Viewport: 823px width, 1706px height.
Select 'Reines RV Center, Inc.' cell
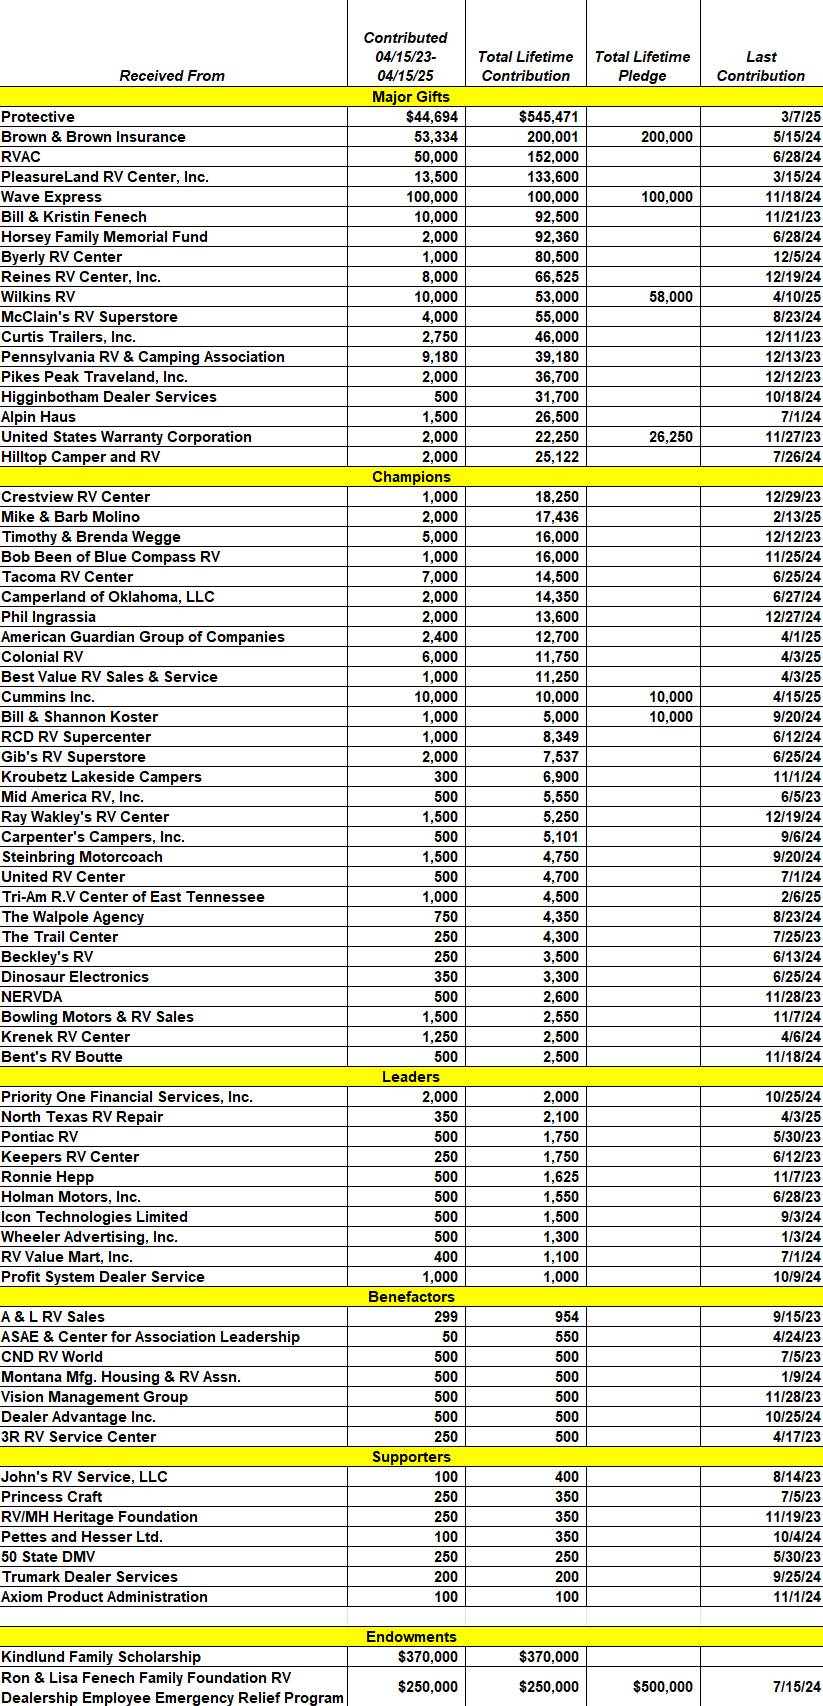click(81, 277)
